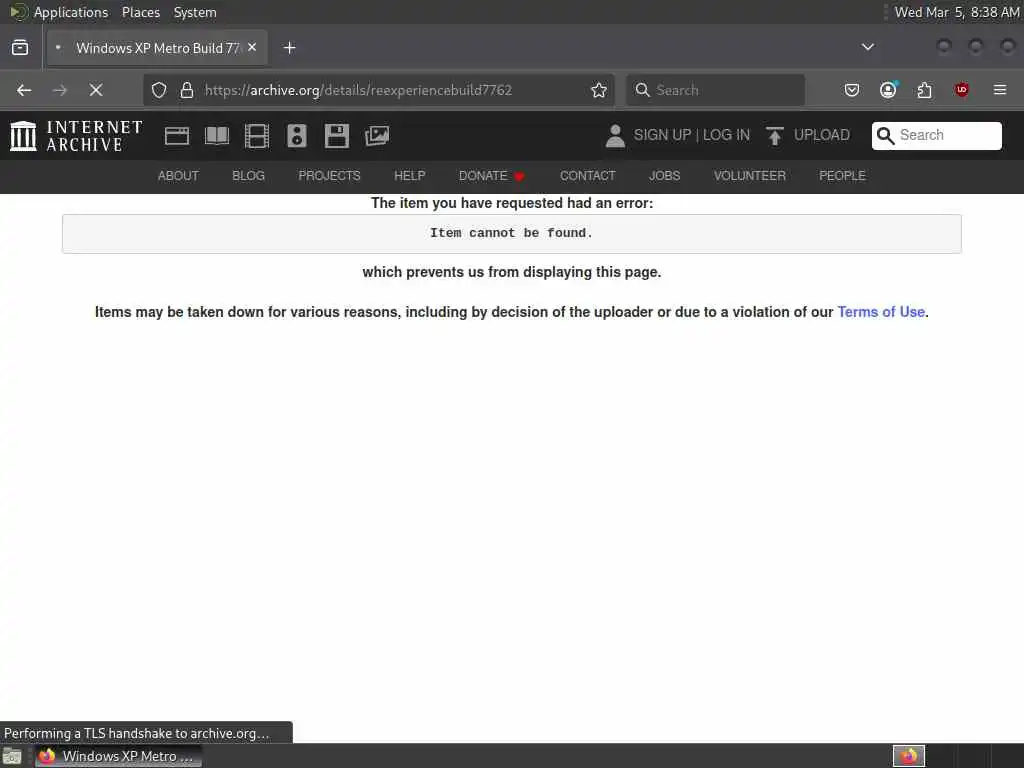1024x768 pixels.
Task: Open the PROJECTS nav item
Action: (x=329, y=176)
